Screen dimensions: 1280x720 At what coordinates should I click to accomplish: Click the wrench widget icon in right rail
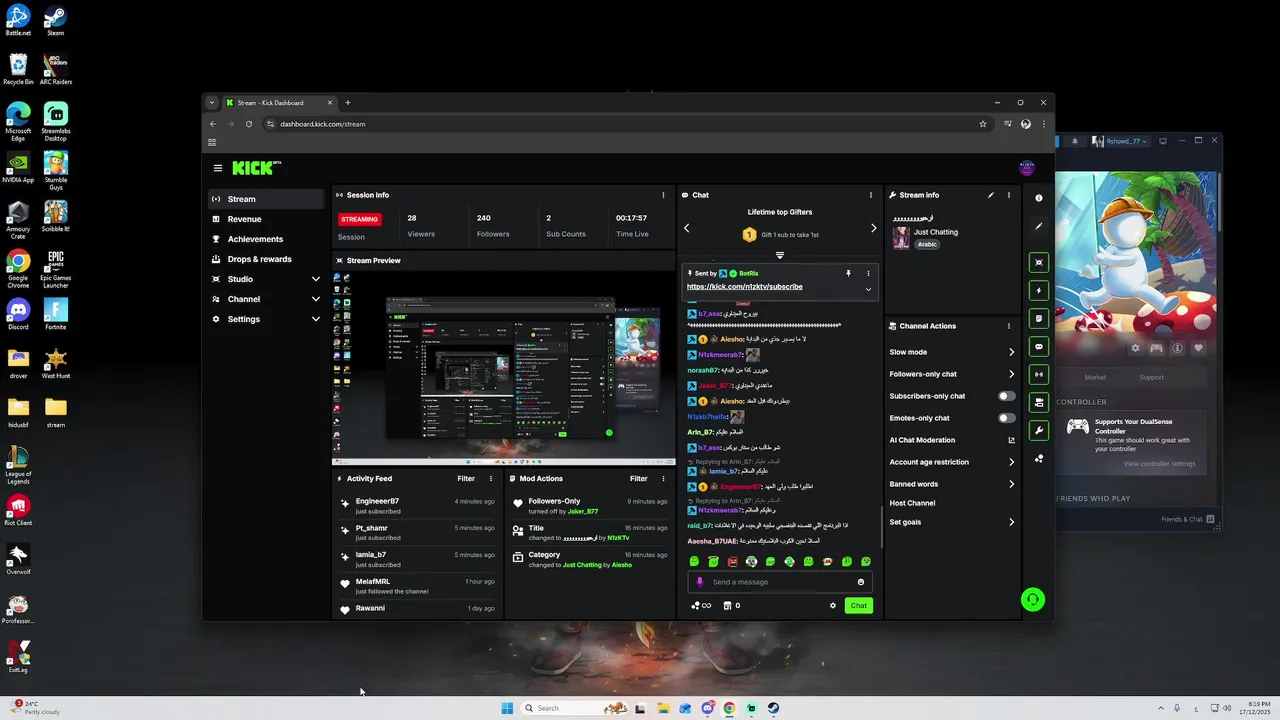[1039, 431]
